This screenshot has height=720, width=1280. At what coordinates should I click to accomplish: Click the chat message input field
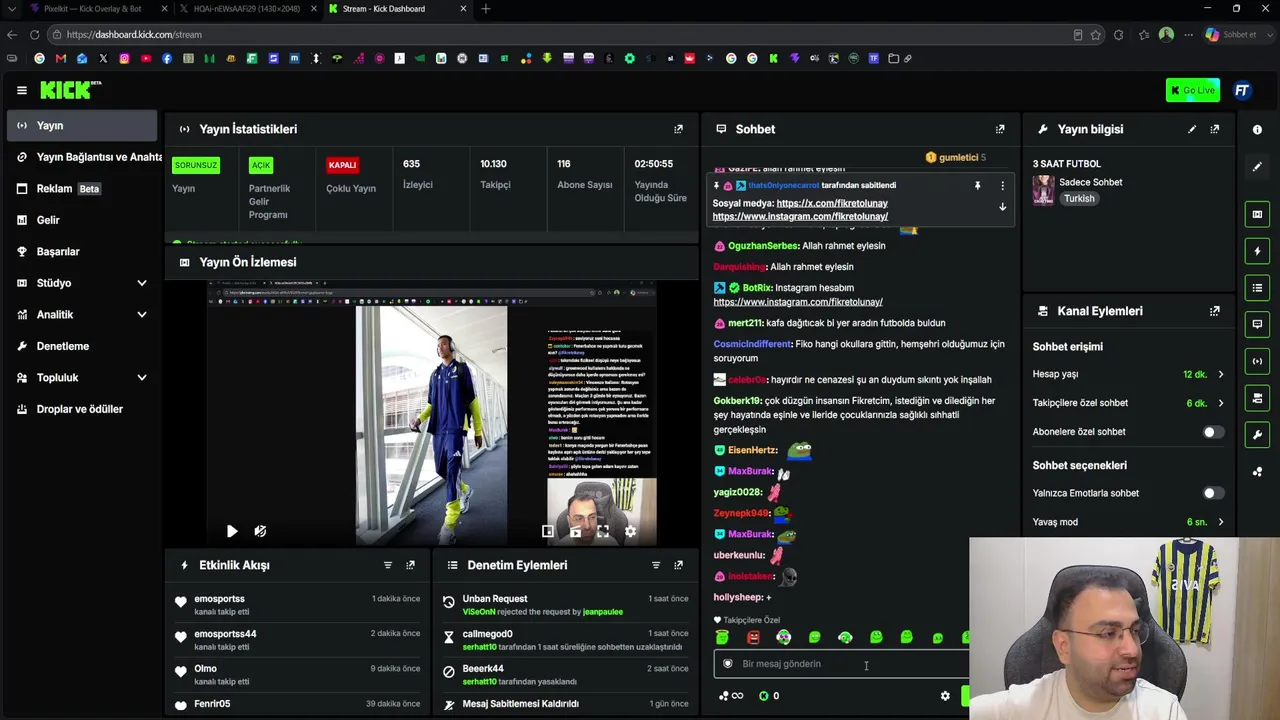841,663
